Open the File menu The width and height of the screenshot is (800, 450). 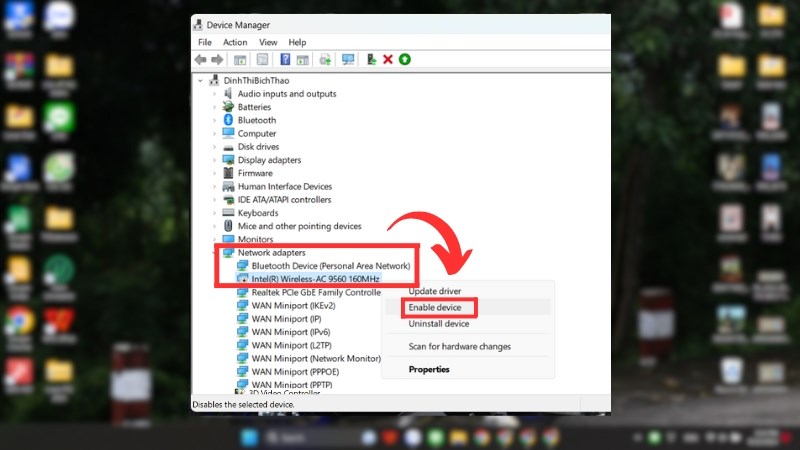tap(205, 42)
